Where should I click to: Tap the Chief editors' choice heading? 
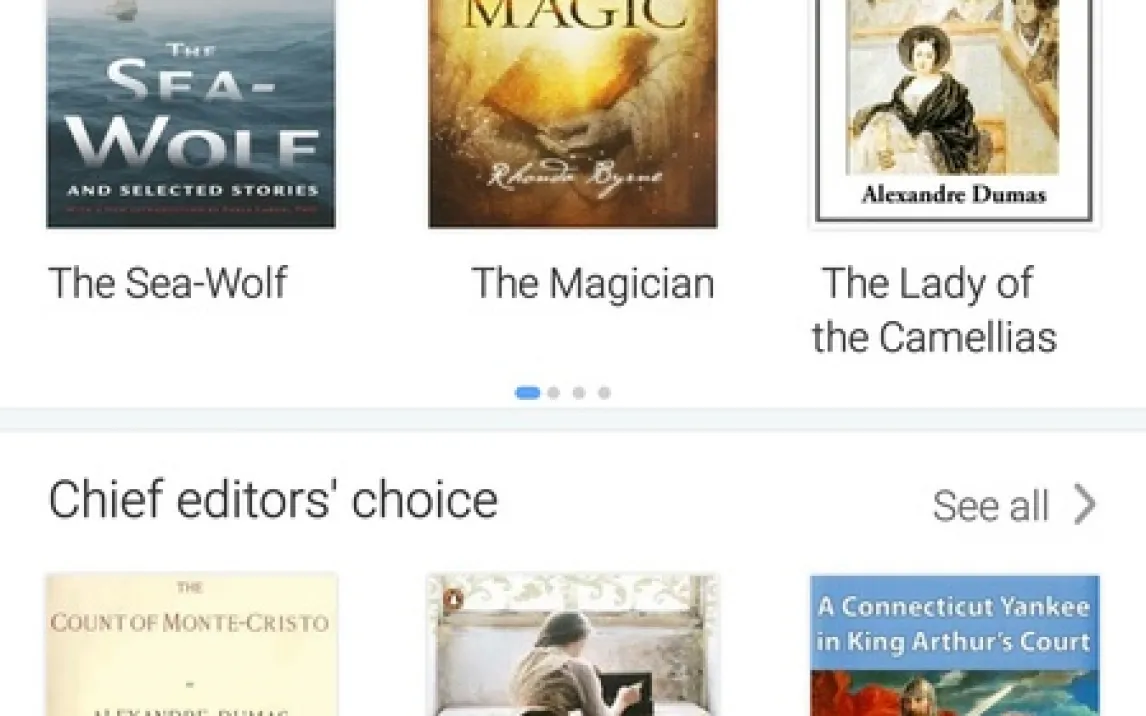273,500
